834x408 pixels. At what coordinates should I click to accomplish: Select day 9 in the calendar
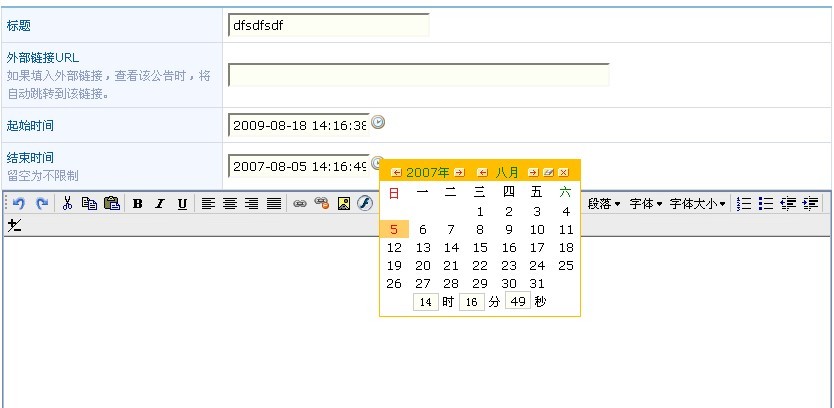[508, 229]
